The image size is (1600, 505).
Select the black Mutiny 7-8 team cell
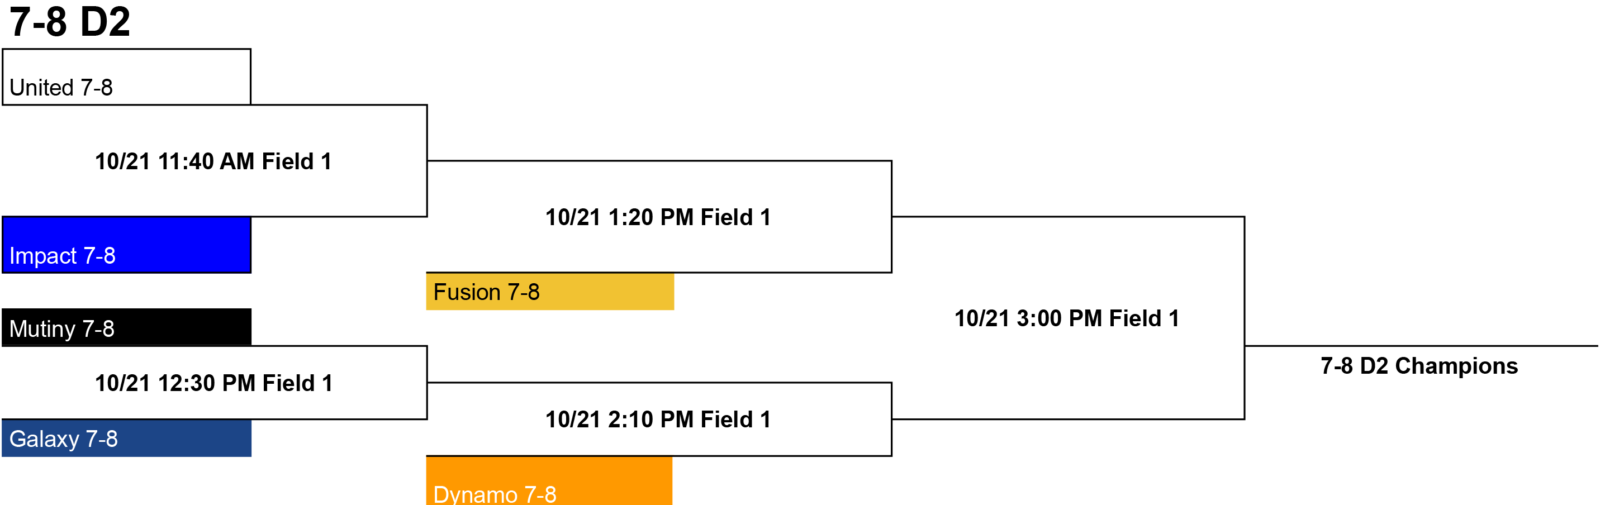click(126, 328)
